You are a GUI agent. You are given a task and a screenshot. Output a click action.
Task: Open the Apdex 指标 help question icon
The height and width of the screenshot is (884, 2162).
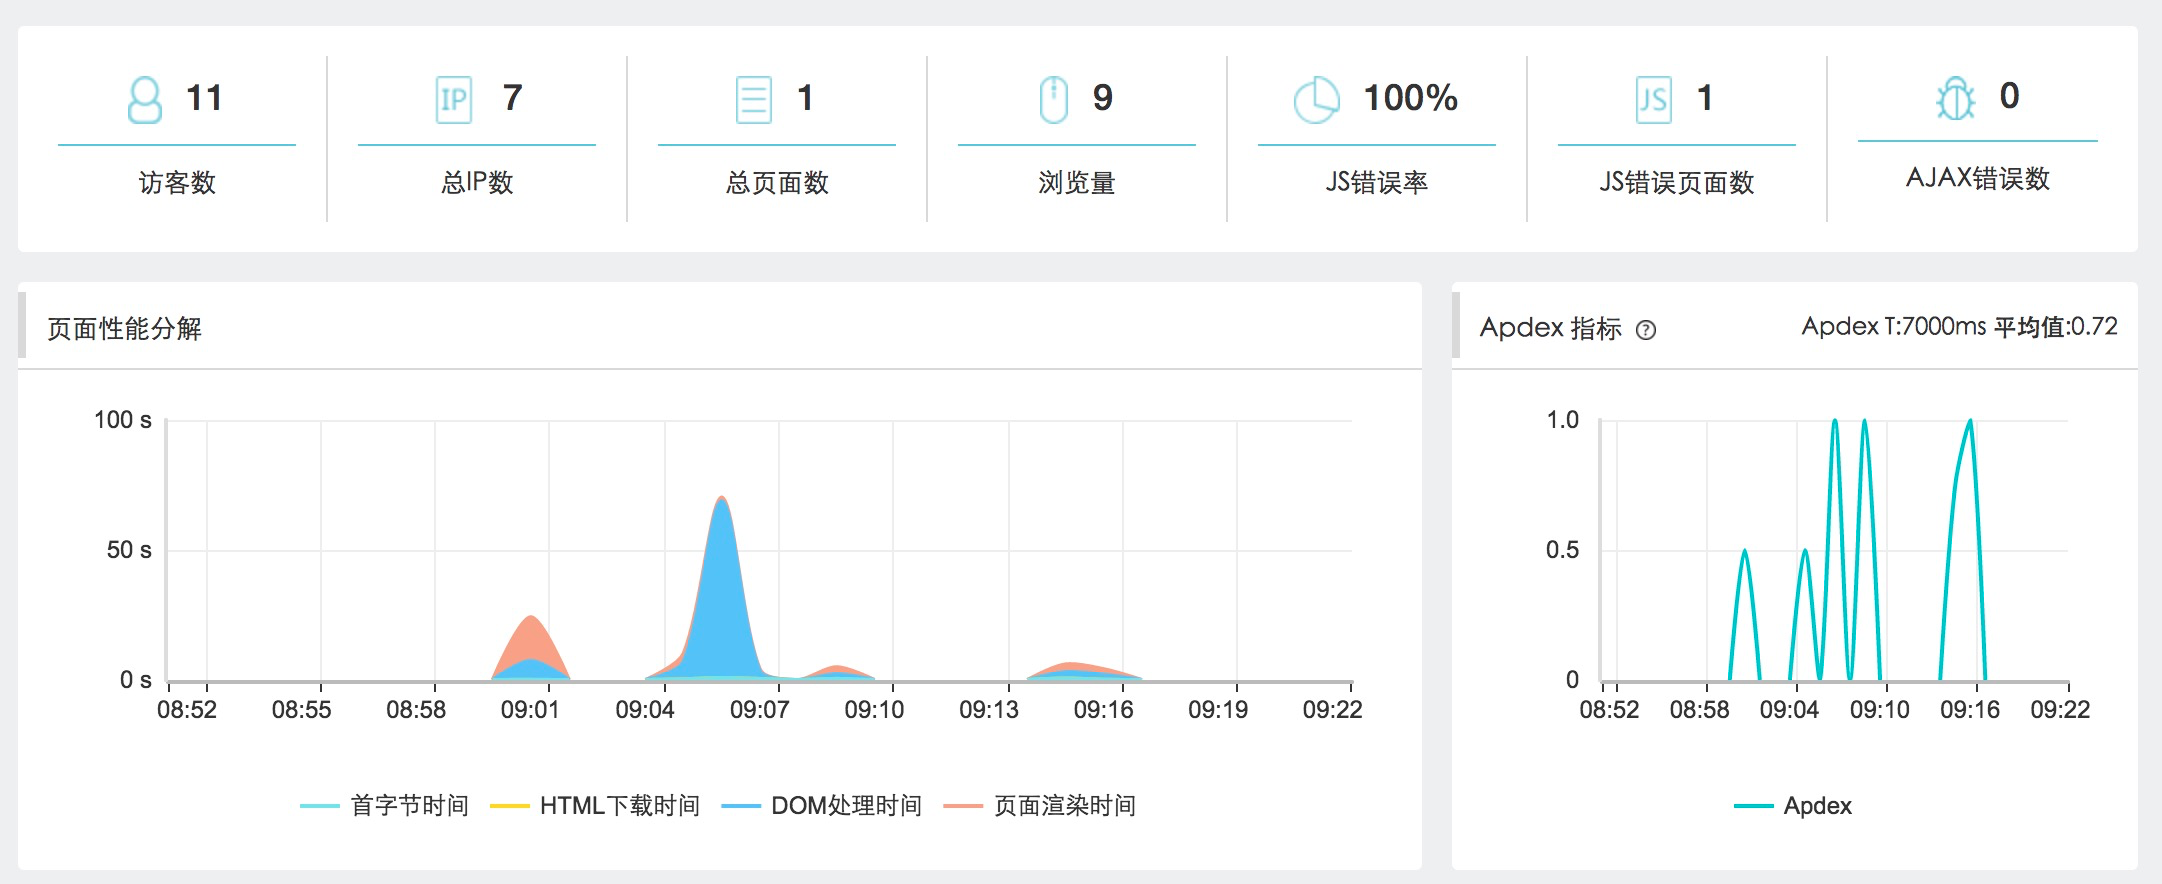click(1646, 330)
